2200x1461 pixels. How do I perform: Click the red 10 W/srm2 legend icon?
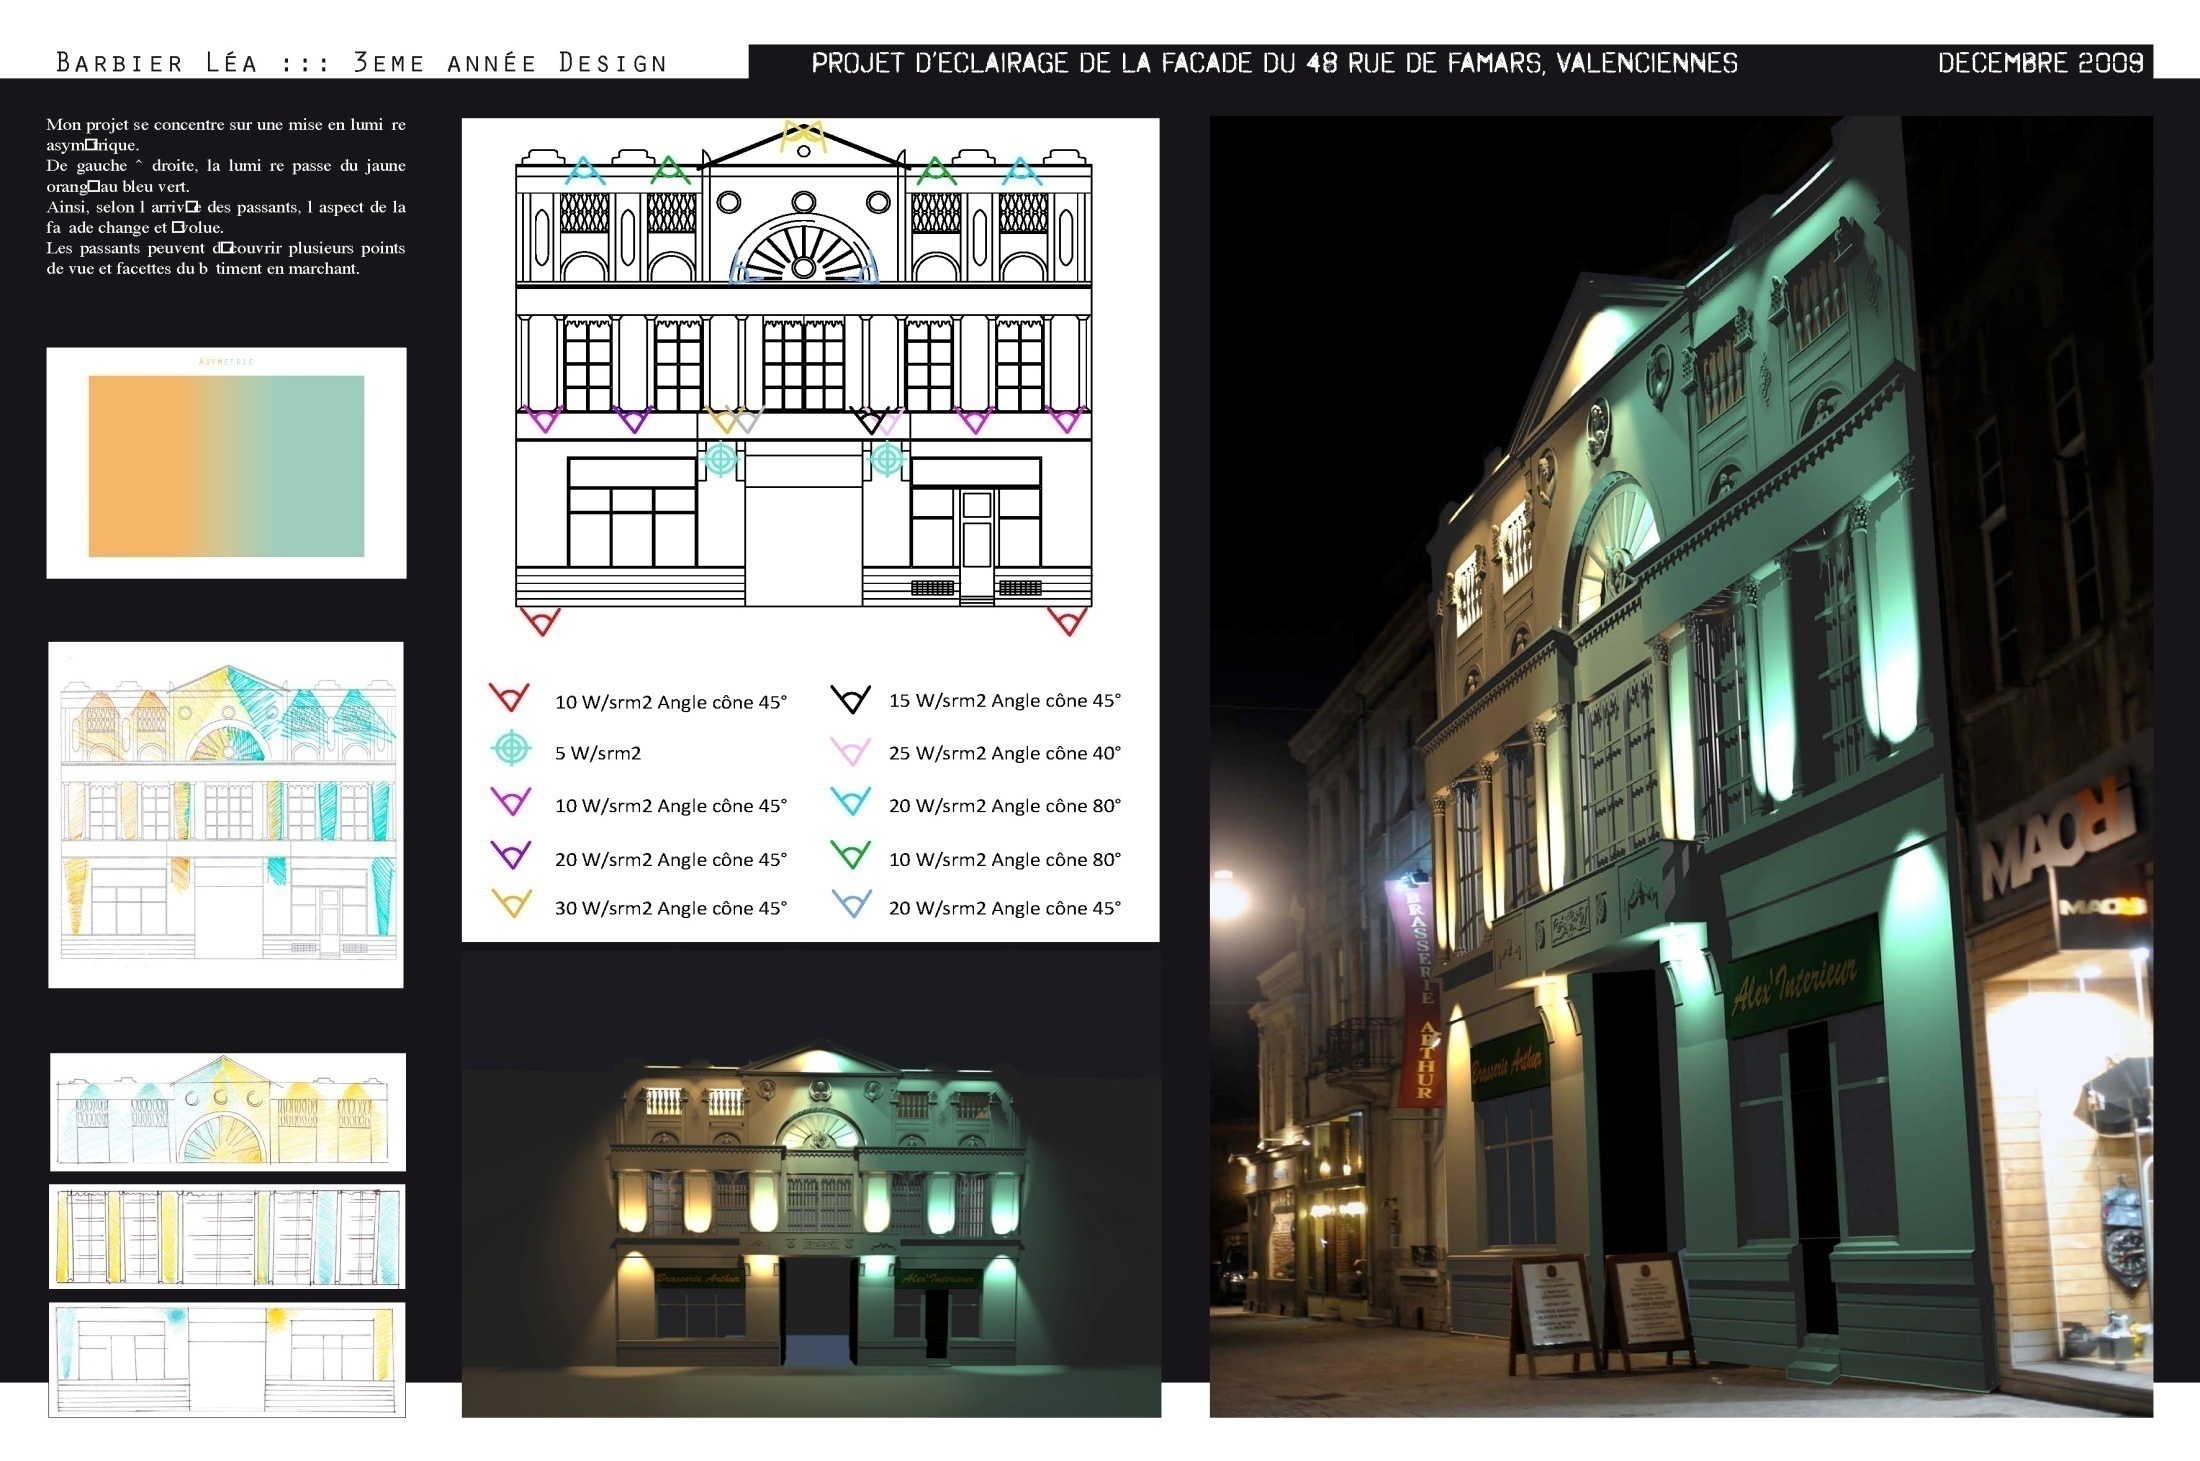[509, 697]
